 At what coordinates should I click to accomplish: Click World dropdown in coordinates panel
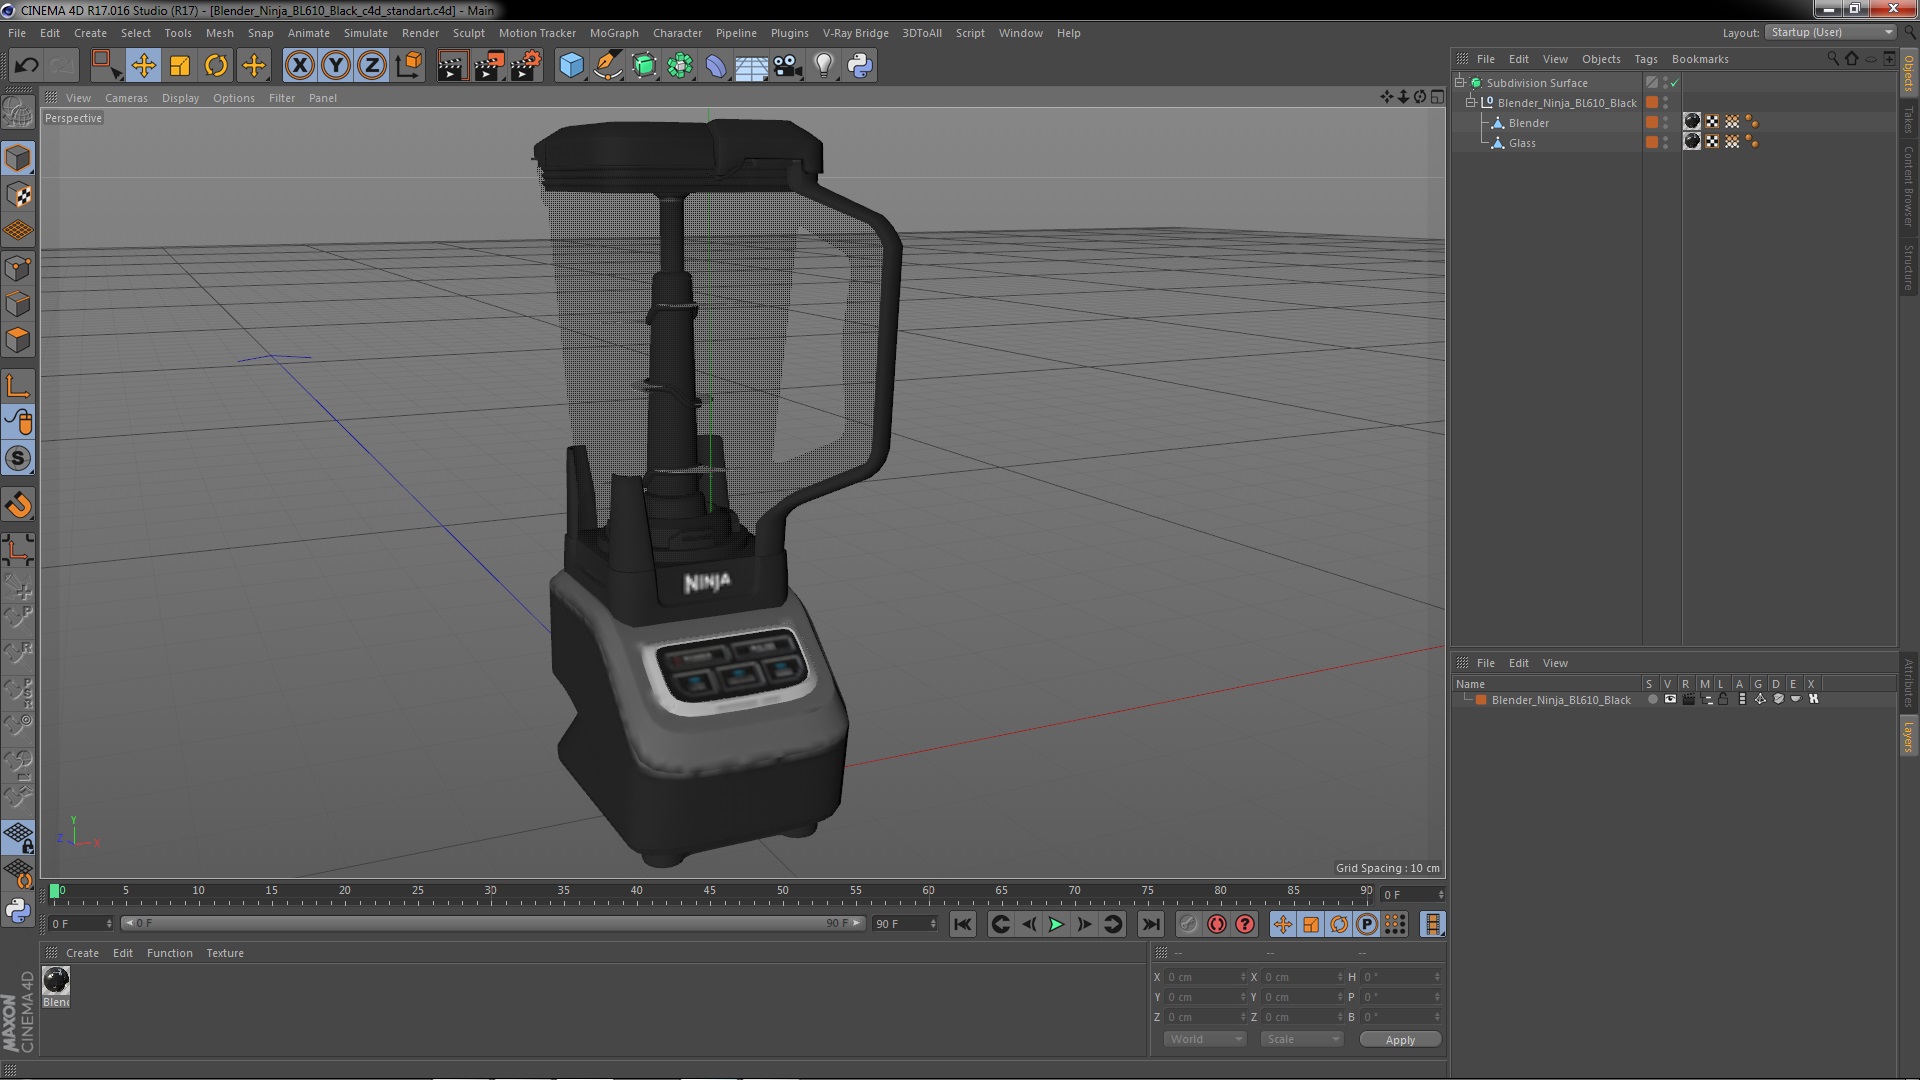1201,1039
